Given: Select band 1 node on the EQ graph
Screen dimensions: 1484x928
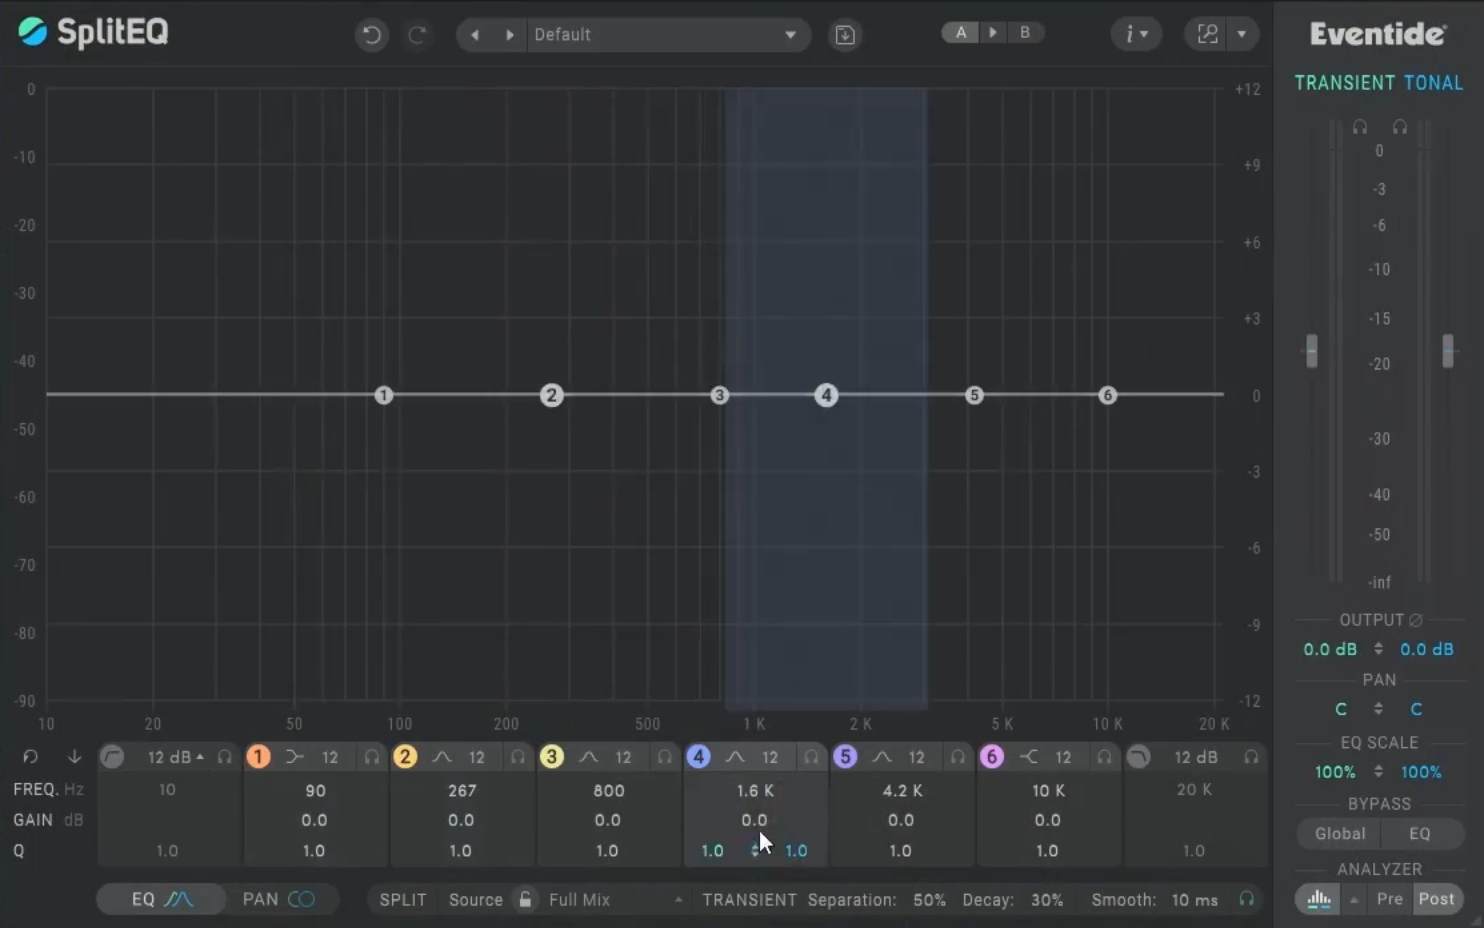Looking at the screenshot, I should point(384,395).
